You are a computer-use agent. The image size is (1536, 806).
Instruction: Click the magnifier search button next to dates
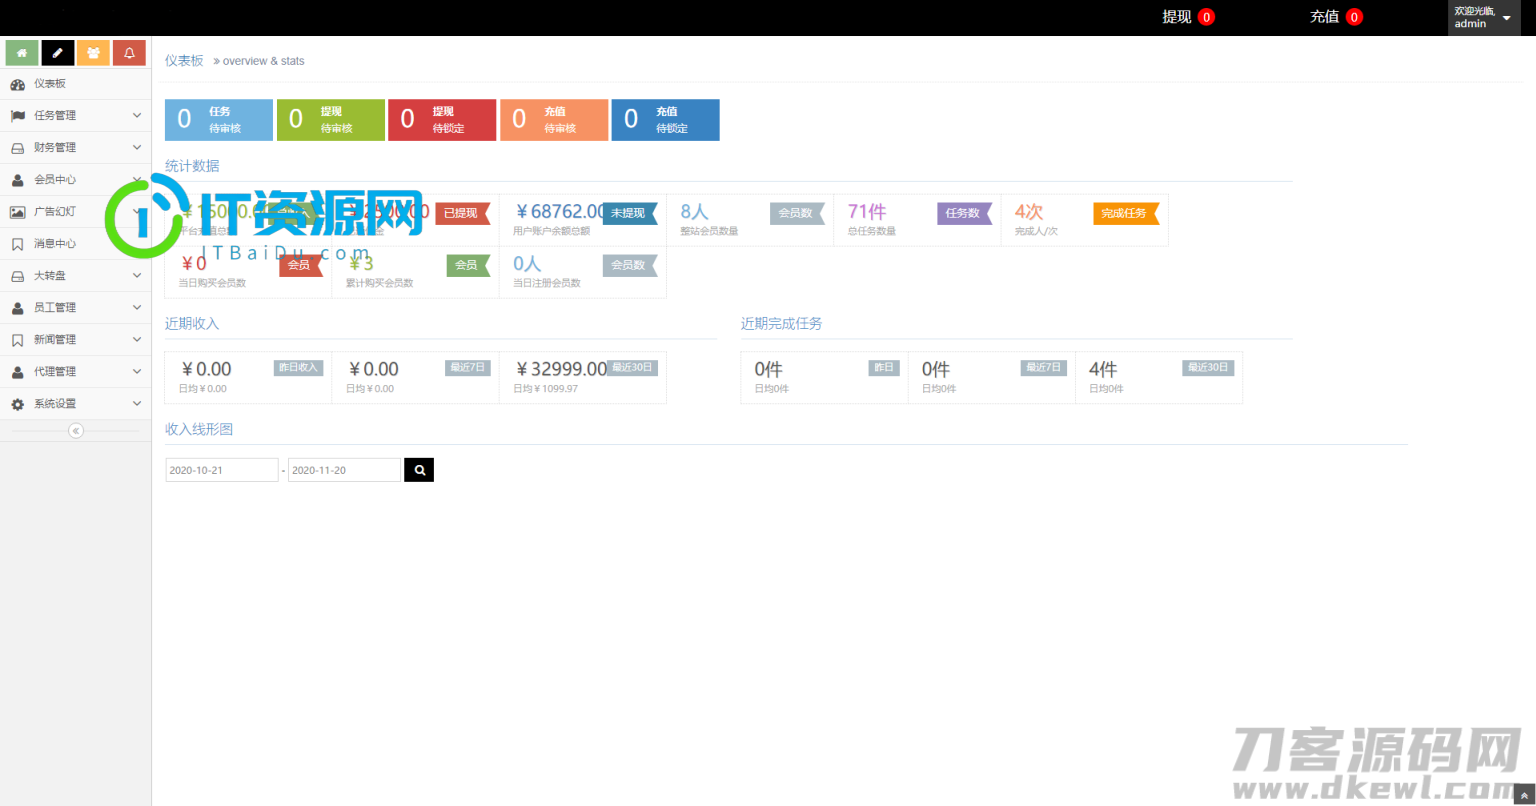419,470
